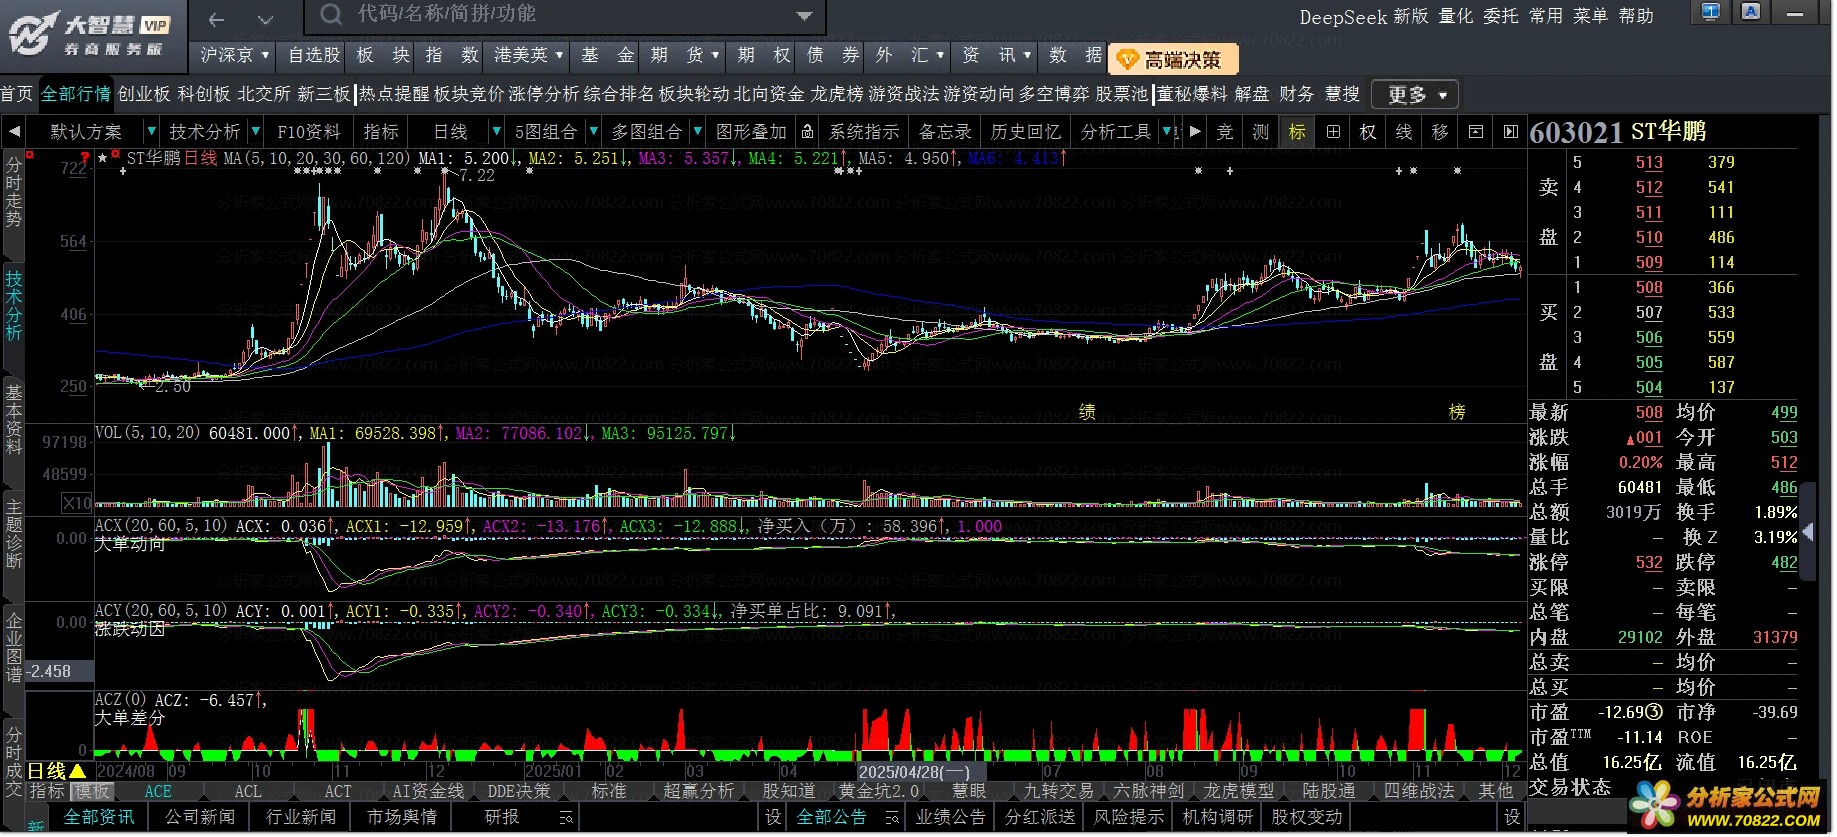The height and width of the screenshot is (837, 1837).
Task: Switch to the 创业板 tab
Action: tap(144, 94)
